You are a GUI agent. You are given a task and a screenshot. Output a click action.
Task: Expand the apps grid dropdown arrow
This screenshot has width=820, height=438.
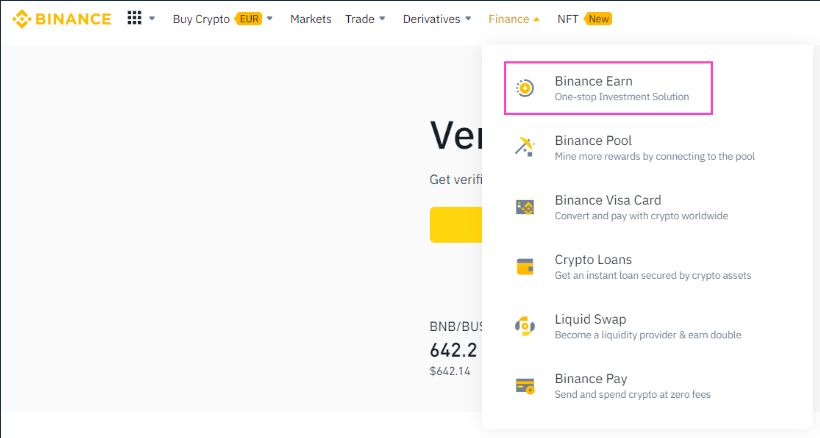(152, 19)
